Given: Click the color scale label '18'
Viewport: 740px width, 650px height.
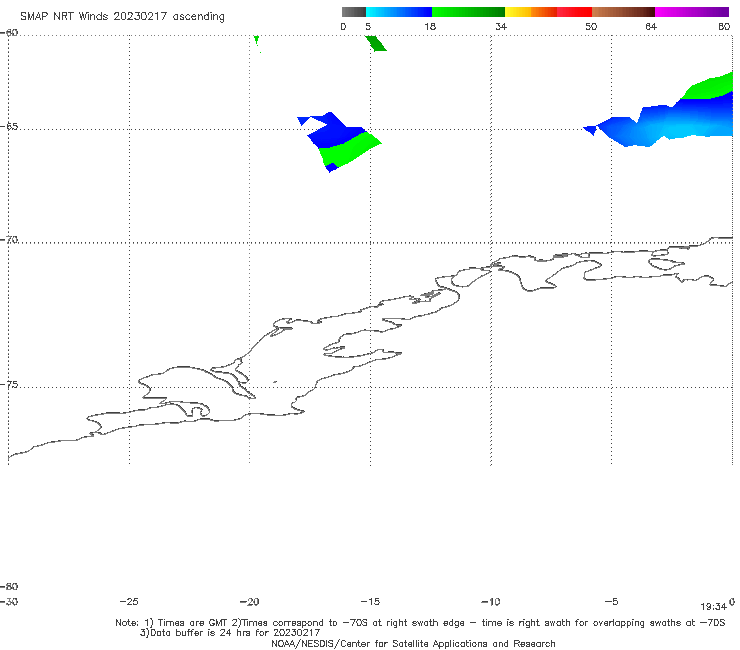Looking at the screenshot, I should pyautogui.click(x=430, y=26).
